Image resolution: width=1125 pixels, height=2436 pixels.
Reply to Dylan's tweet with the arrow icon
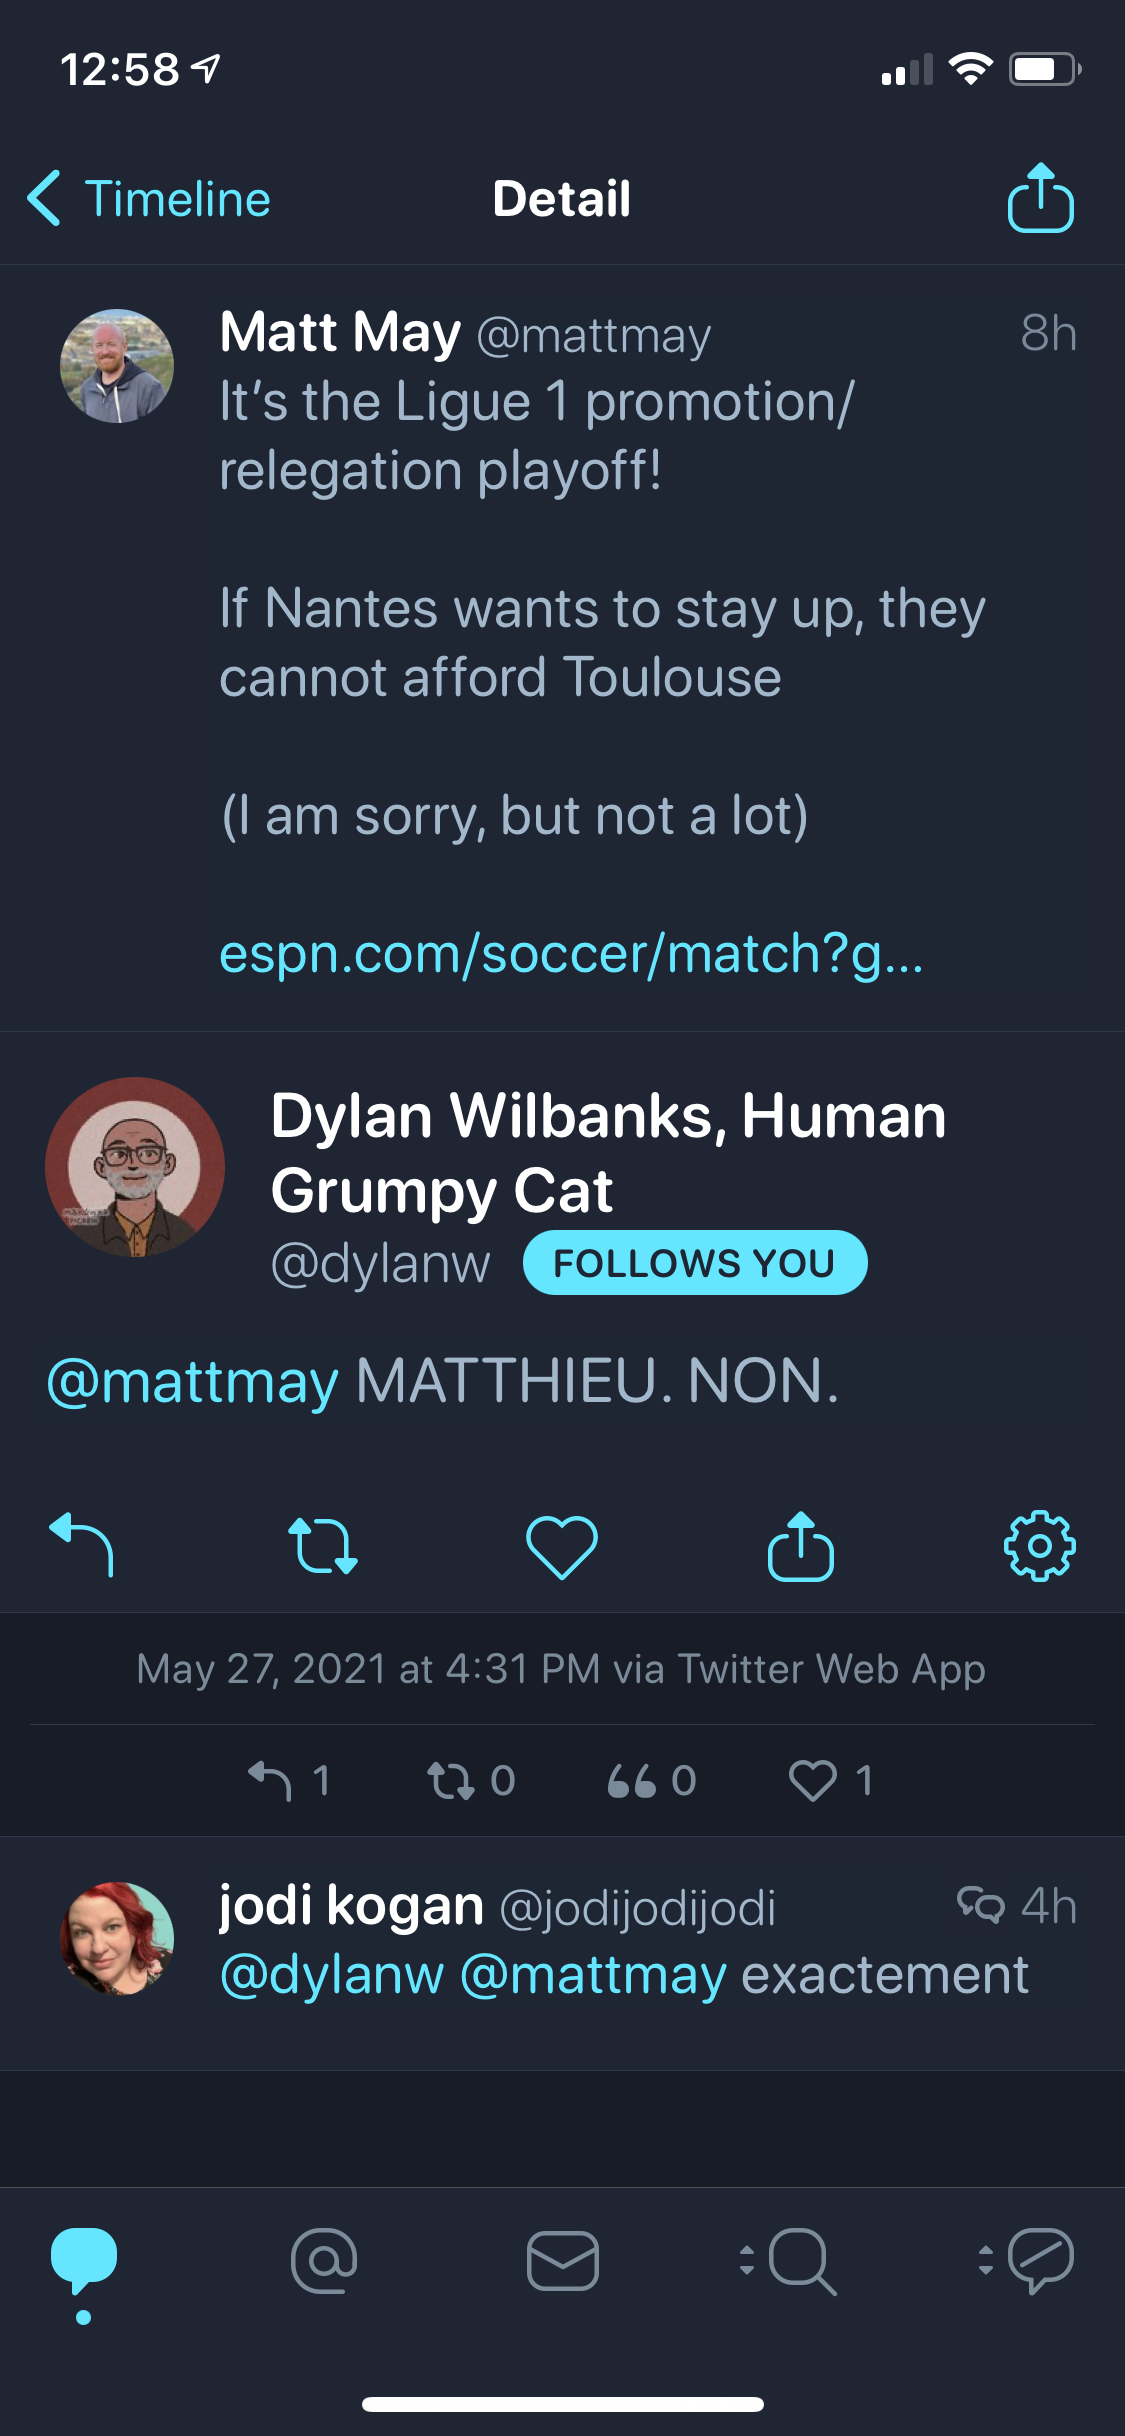82,1545
